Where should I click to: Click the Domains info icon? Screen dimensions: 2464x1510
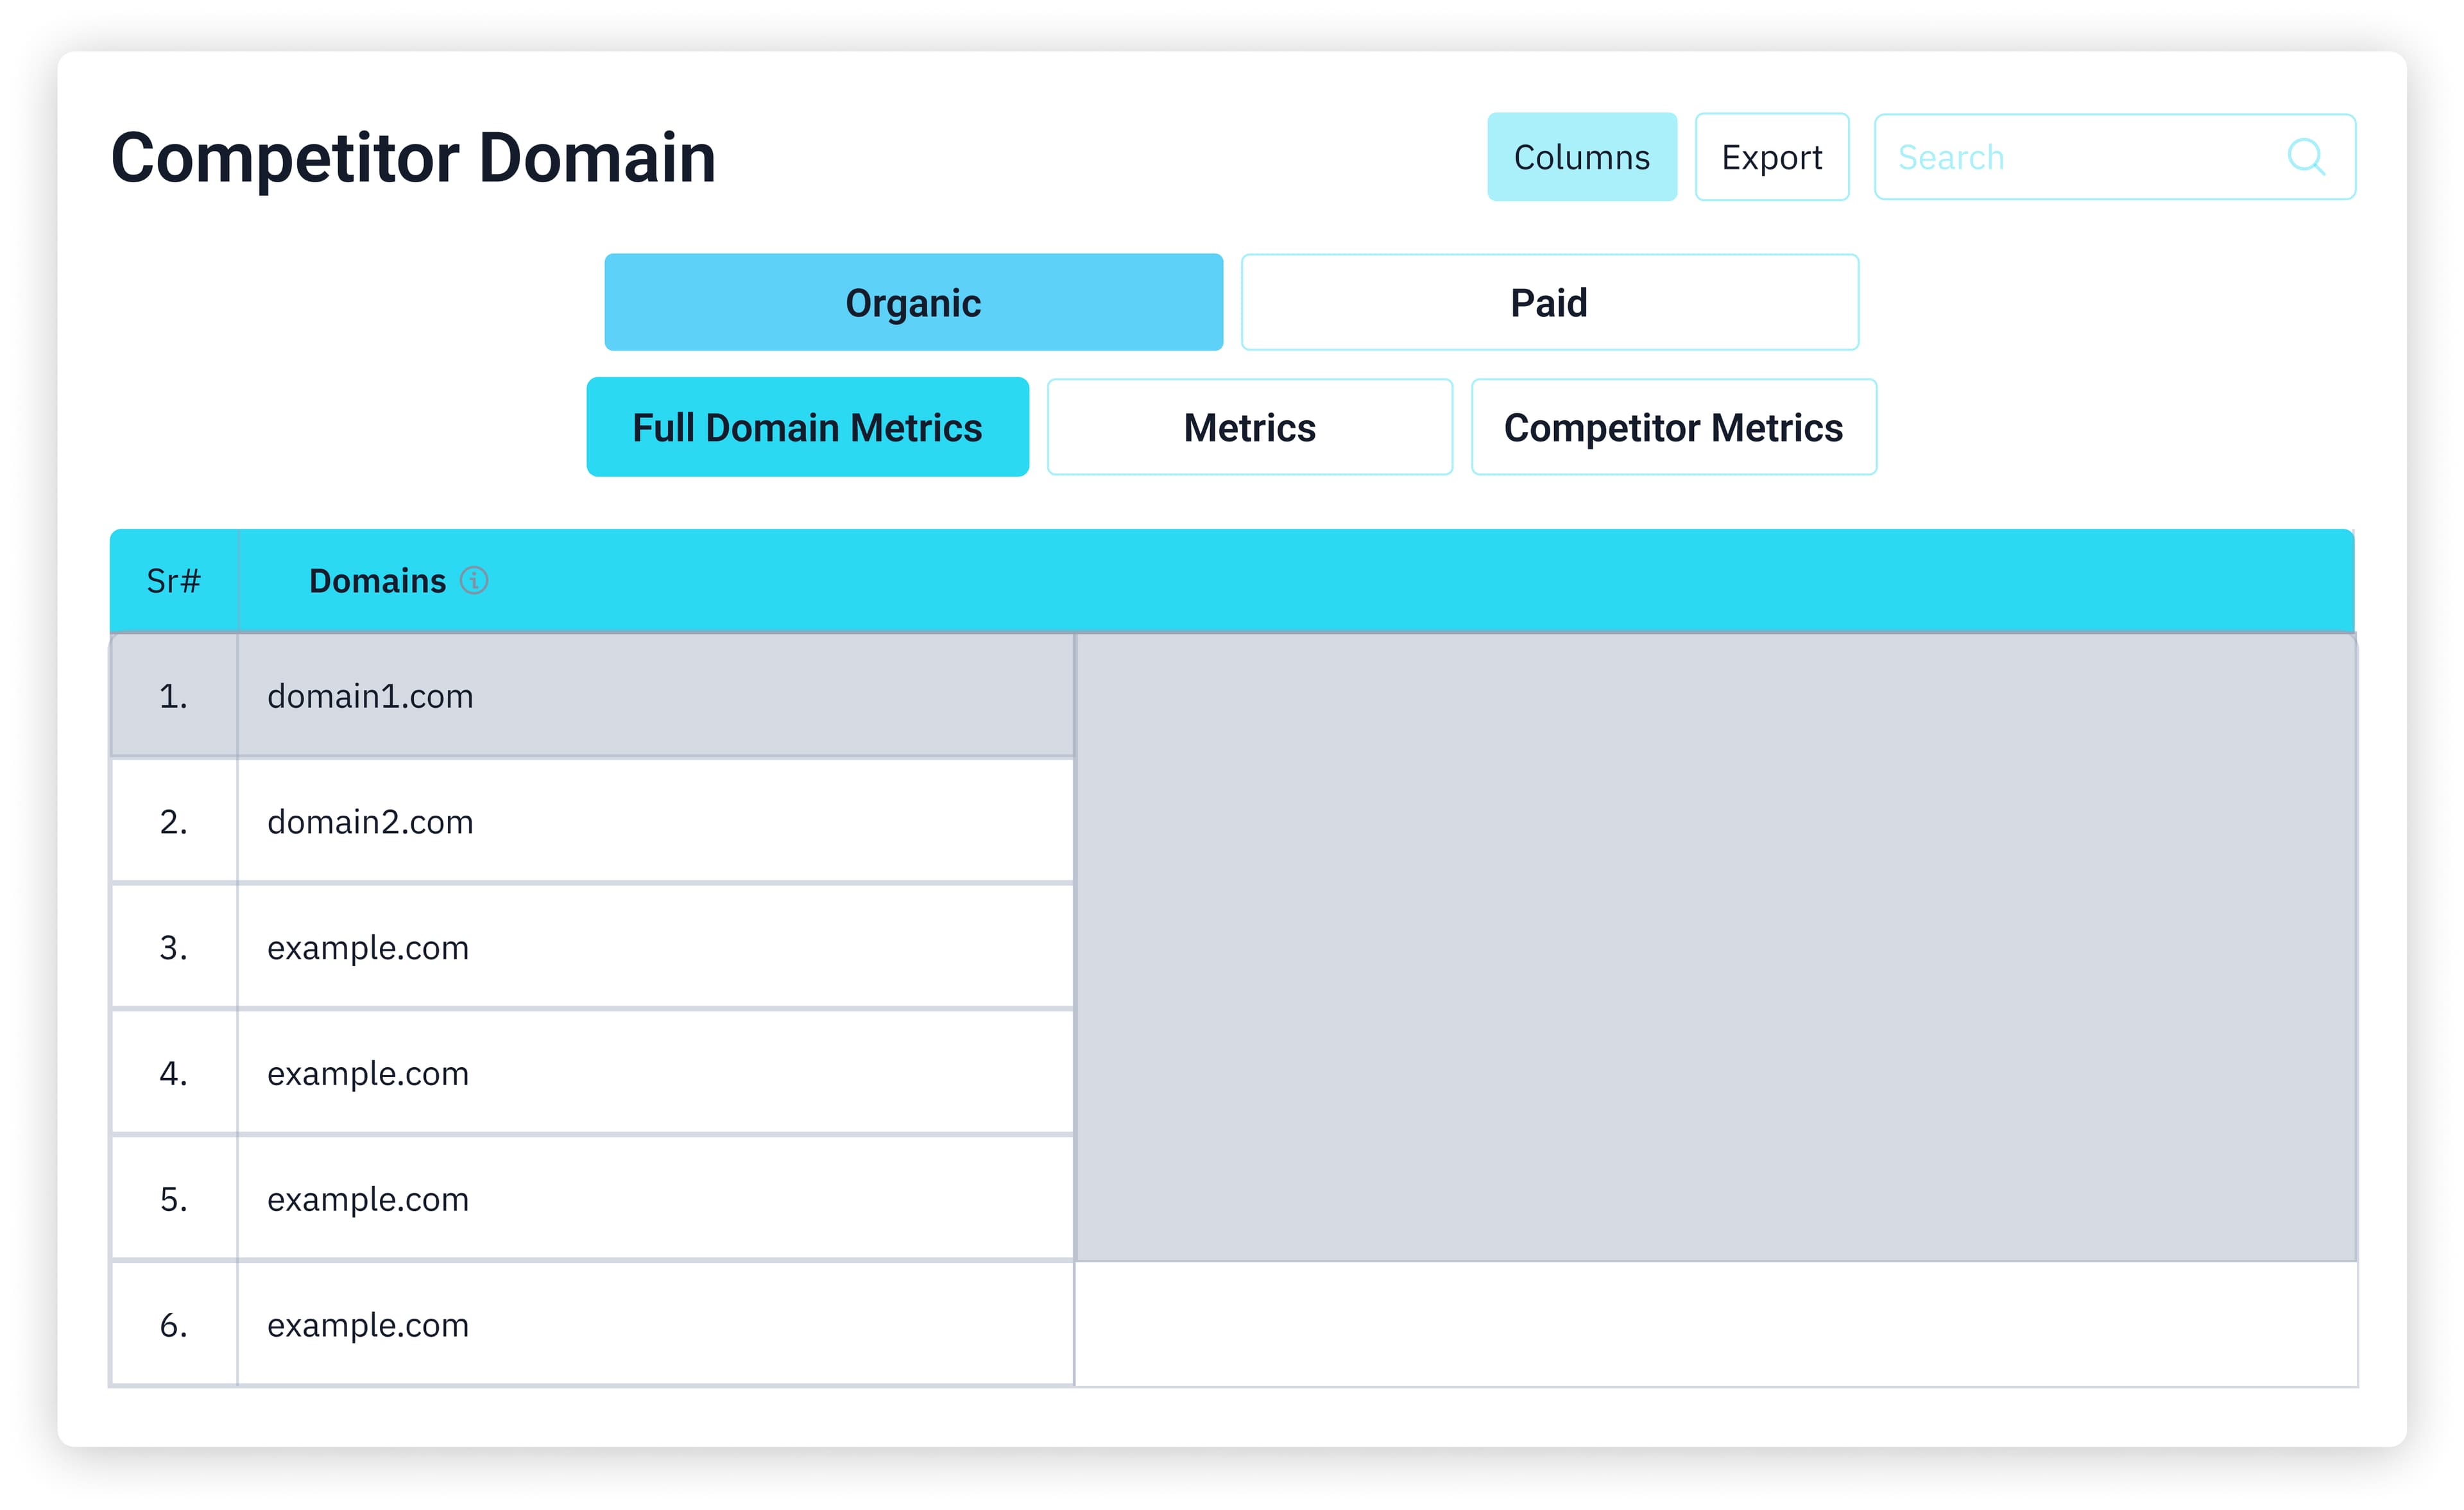474,580
